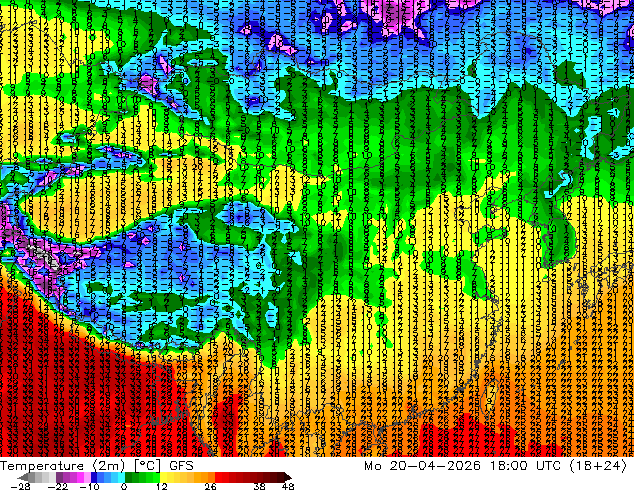Click the '12' legend value
This screenshot has height=490, width=634.
pos(162,486)
